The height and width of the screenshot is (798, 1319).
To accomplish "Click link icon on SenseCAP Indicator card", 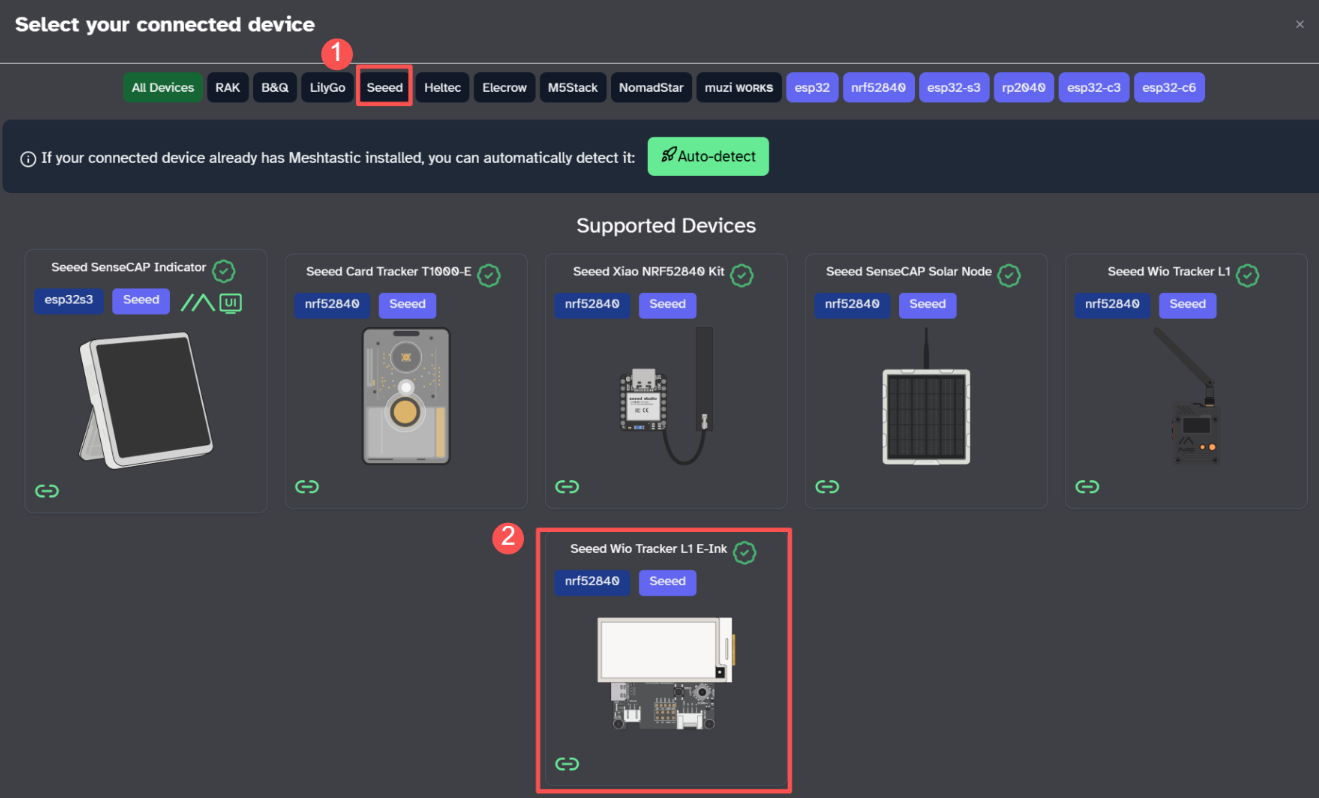I will (47, 491).
